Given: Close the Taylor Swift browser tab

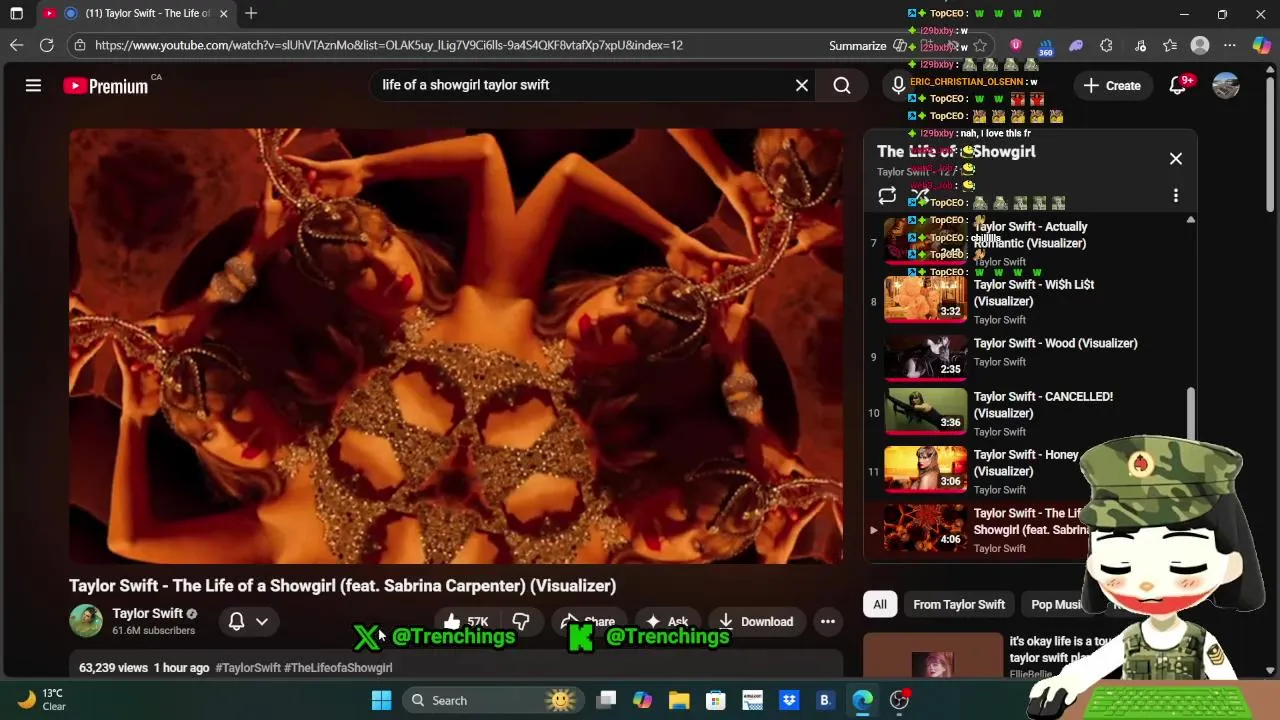Looking at the screenshot, I should tap(223, 14).
